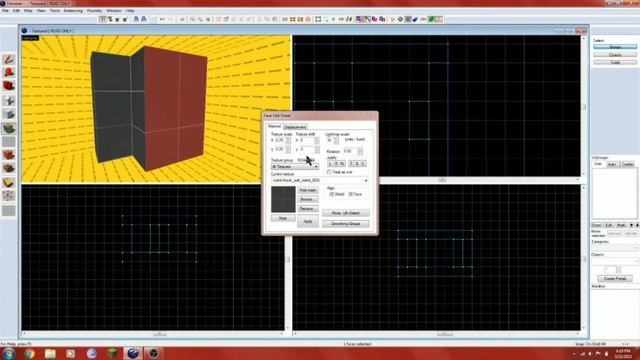The height and width of the screenshot is (360, 640).
Task: Click the Undo arrow in toolbar
Action: (x=162, y=19)
